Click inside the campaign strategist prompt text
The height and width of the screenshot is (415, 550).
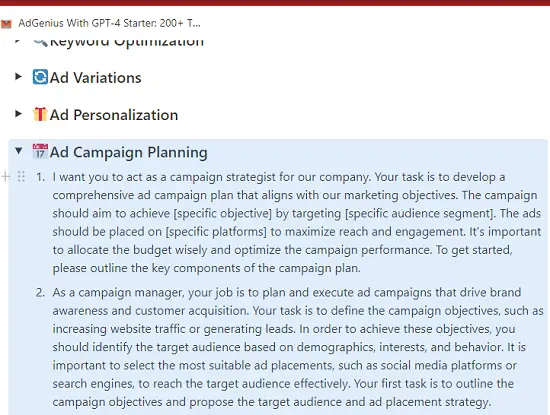(296, 222)
